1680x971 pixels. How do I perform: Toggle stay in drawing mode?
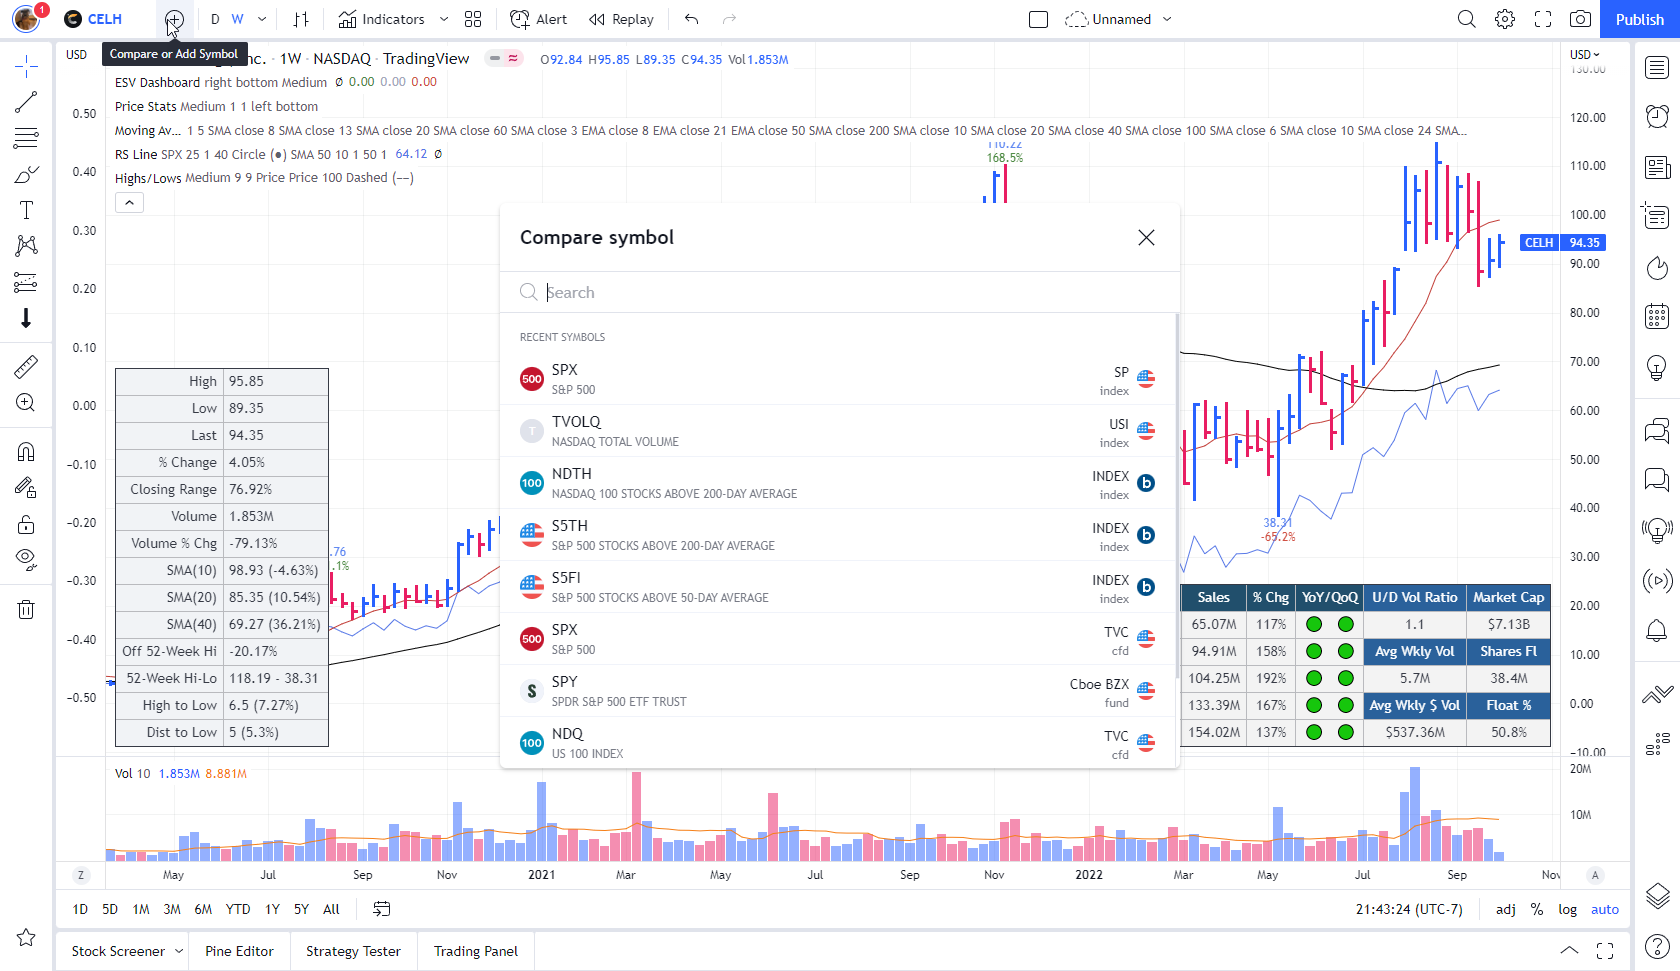tap(26, 488)
